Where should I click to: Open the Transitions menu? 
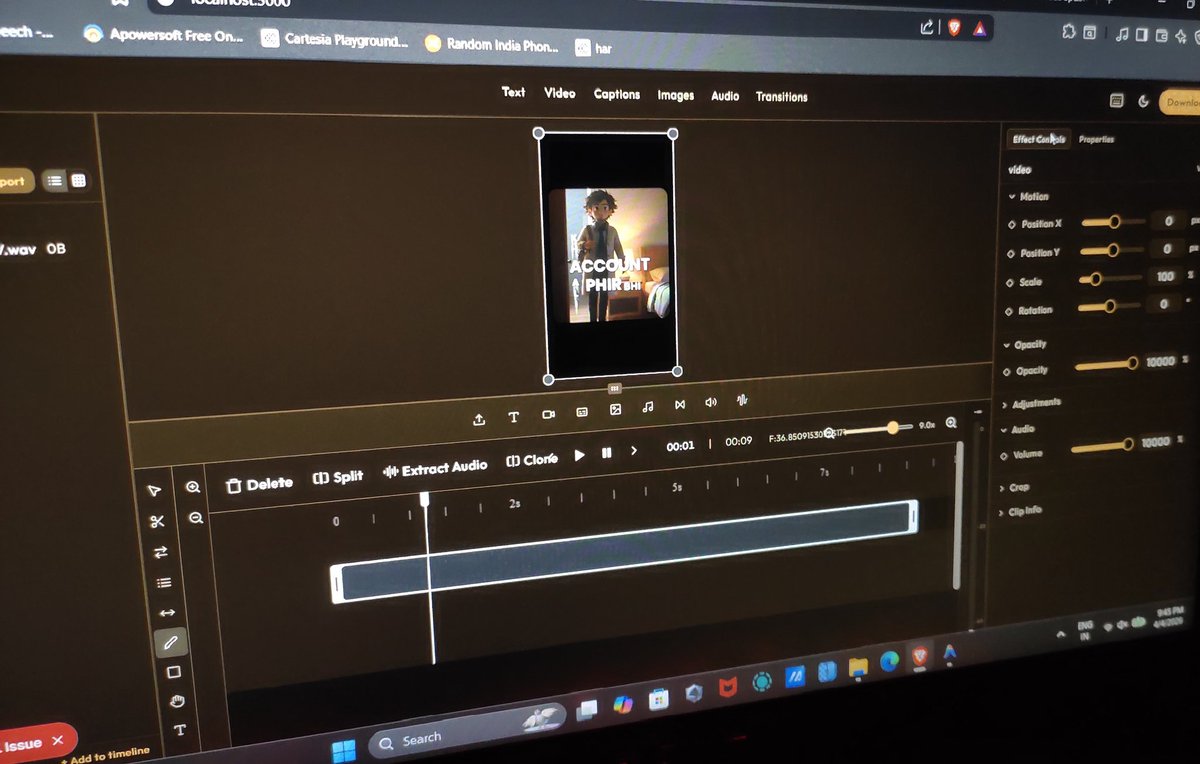point(781,97)
